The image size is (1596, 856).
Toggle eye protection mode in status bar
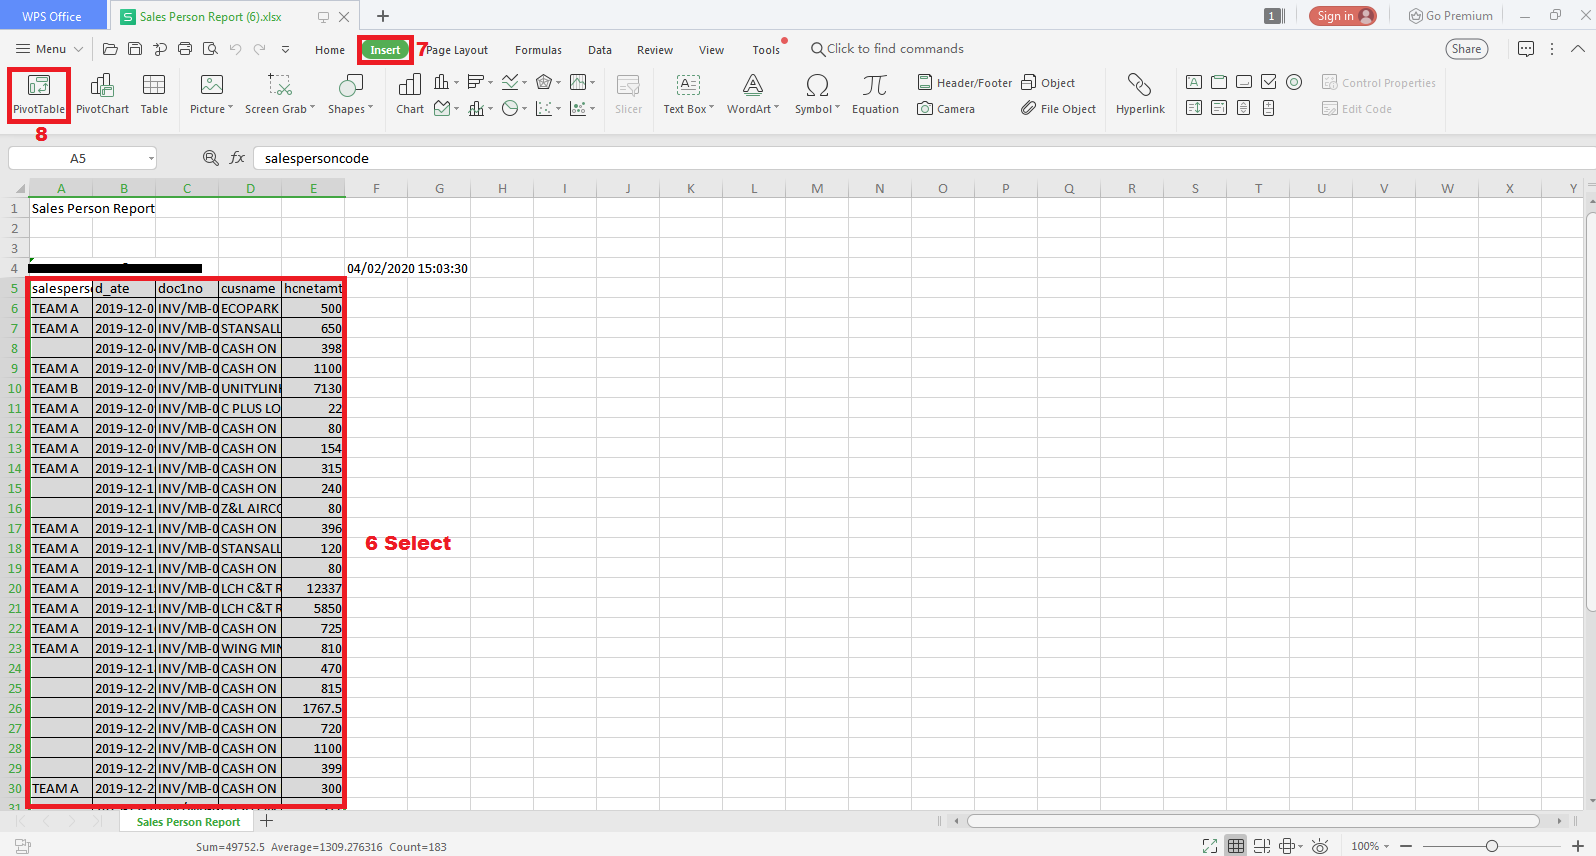1320,846
